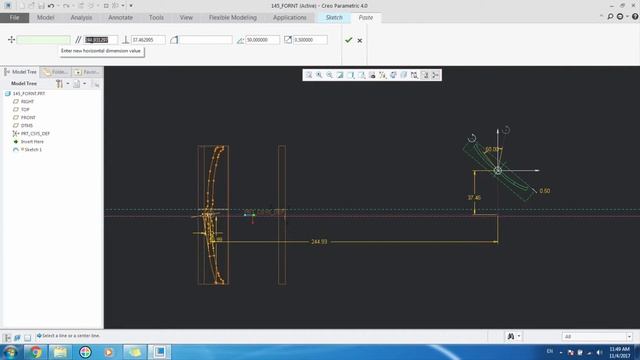640x360 pixels.
Task: Switch to the Annotate ribbon tab
Action: (x=120, y=18)
